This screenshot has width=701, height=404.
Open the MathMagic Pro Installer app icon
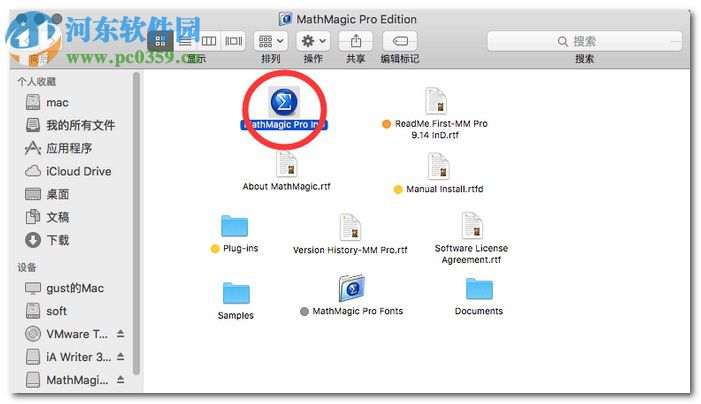pyautogui.click(x=284, y=102)
